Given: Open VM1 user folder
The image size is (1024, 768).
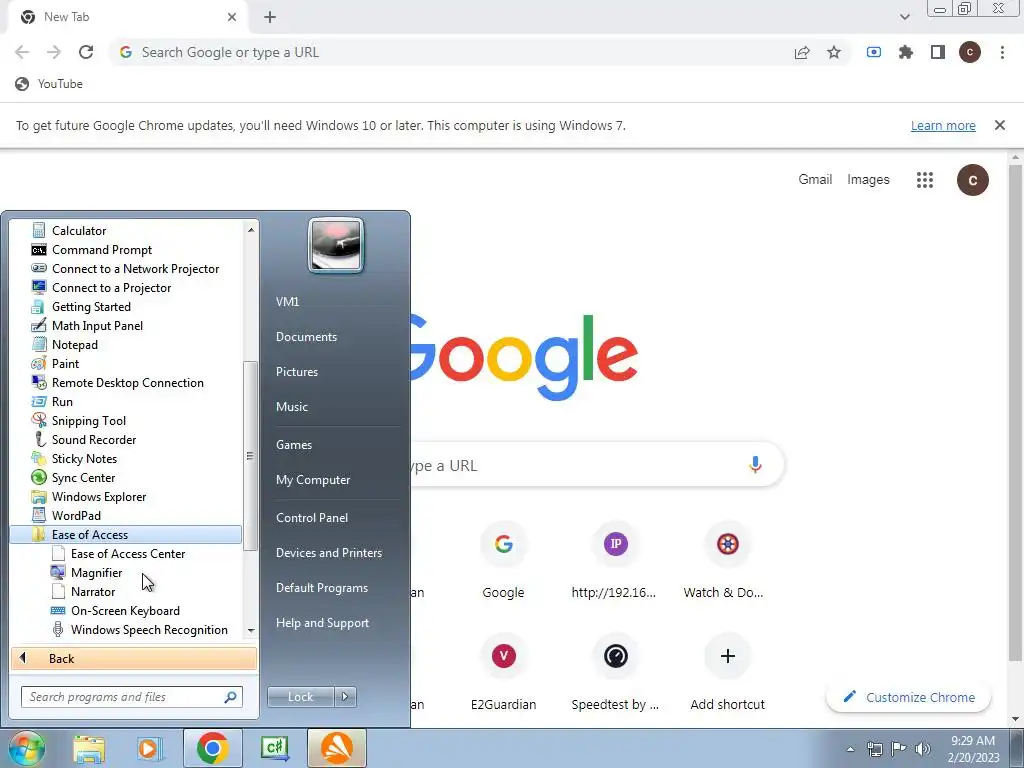Looking at the screenshot, I should [x=287, y=301].
